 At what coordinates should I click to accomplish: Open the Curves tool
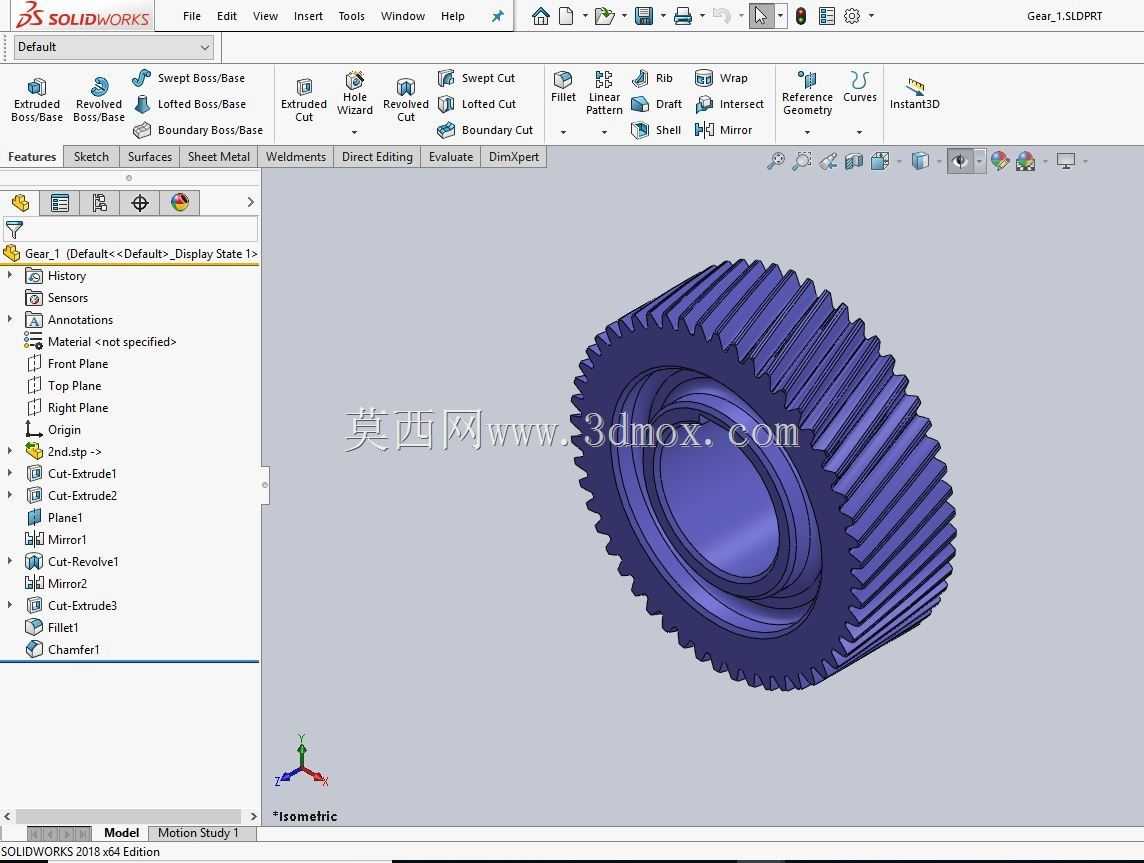[x=859, y=87]
